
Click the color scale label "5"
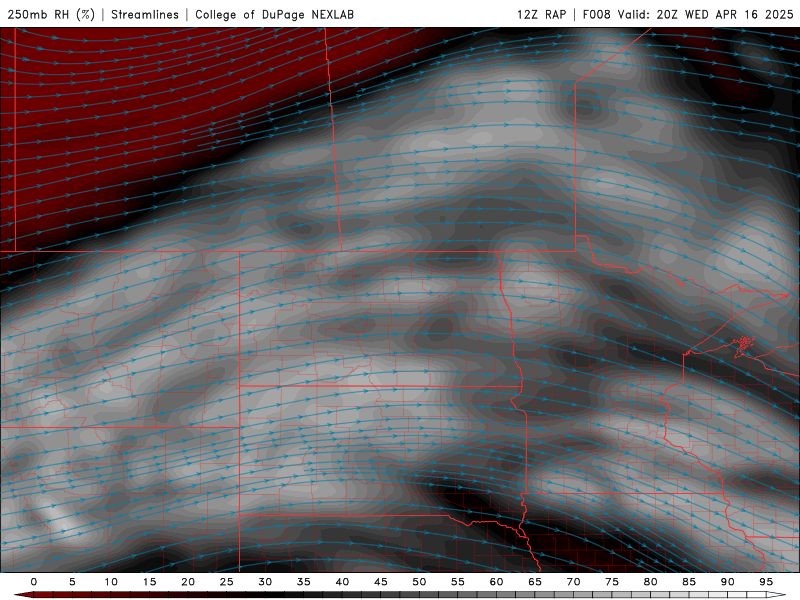72,582
